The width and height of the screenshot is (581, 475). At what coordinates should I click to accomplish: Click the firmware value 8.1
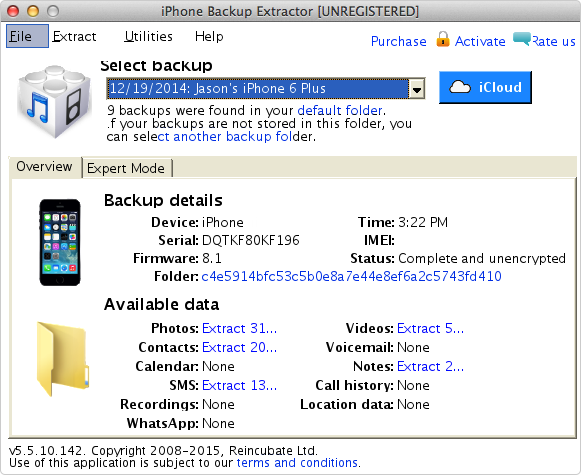(212, 259)
